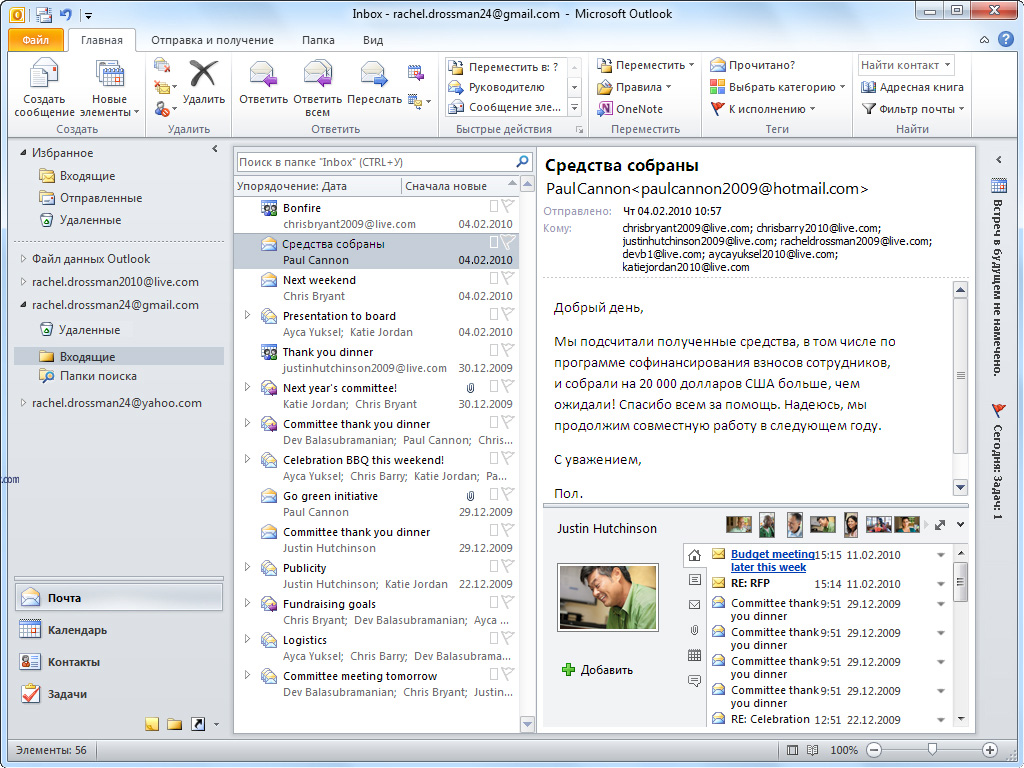Click the Руководителю quick step
The image size is (1024, 768).
(x=506, y=87)
